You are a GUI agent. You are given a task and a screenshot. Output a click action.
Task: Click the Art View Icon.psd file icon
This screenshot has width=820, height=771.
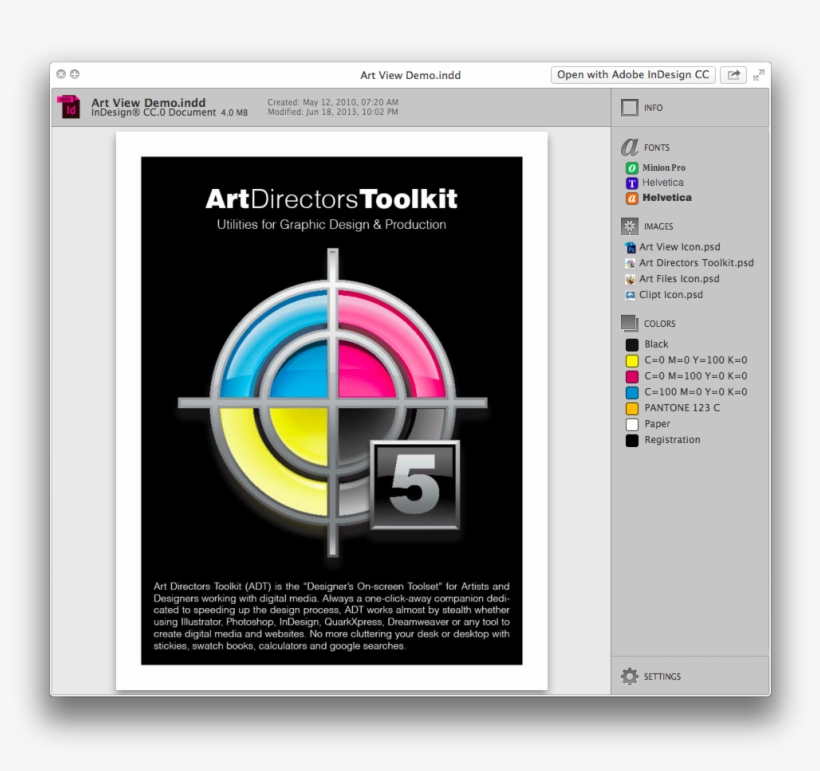[x=630, y=247]
